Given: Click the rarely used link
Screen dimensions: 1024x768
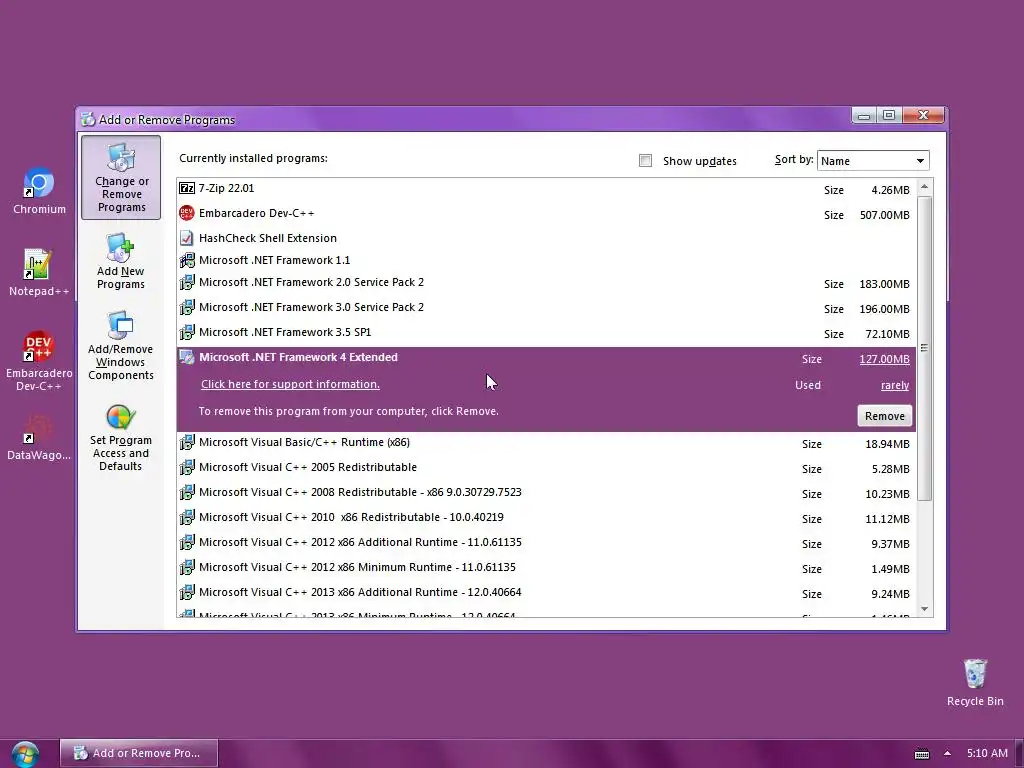Looking at the screenshot, I should click(x=895, y=385).
